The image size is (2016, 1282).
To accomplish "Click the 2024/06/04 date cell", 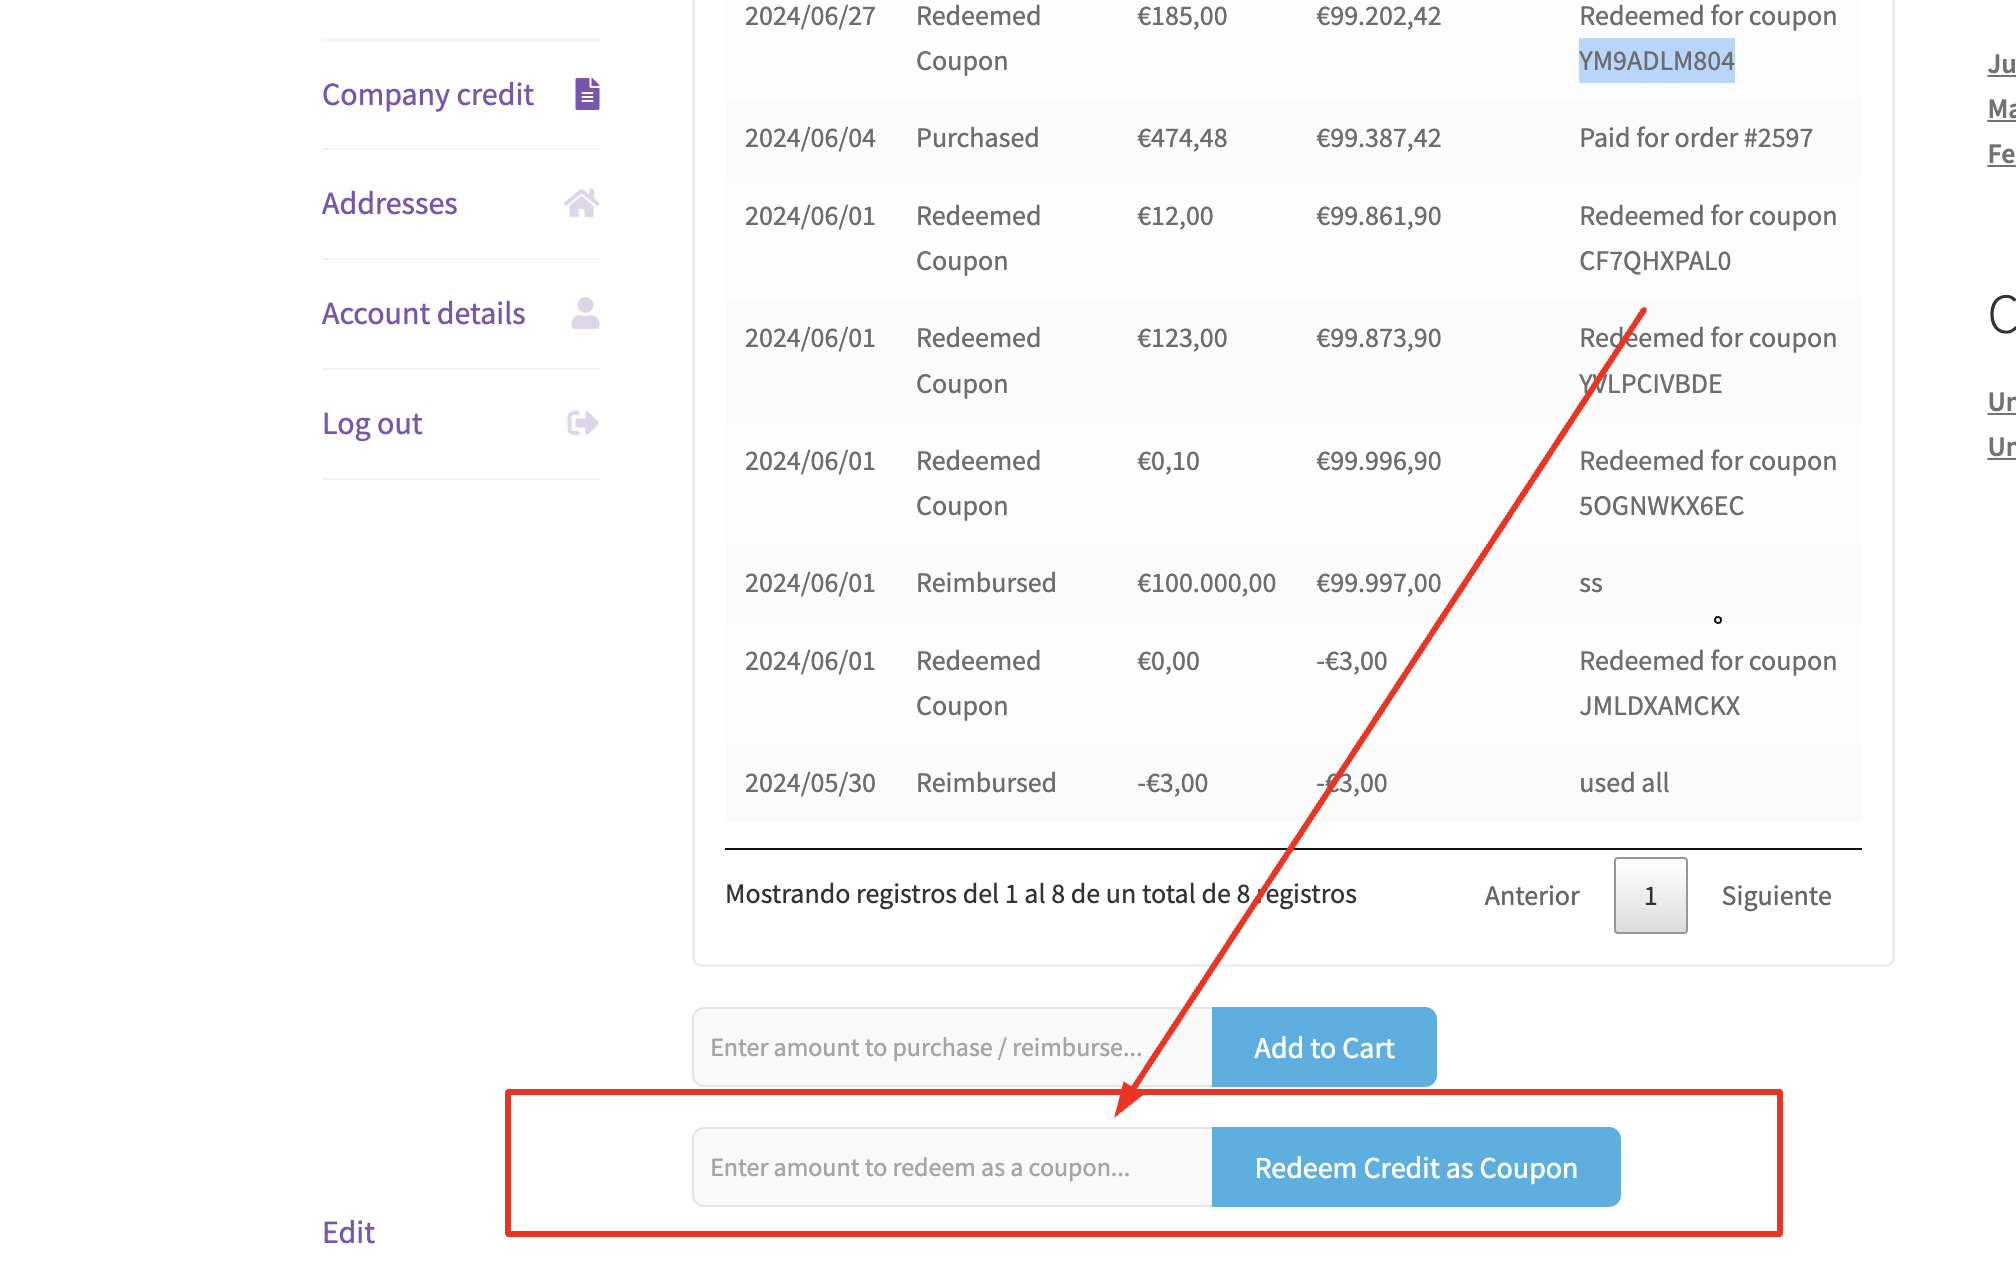I will click(x=810, y=138).
